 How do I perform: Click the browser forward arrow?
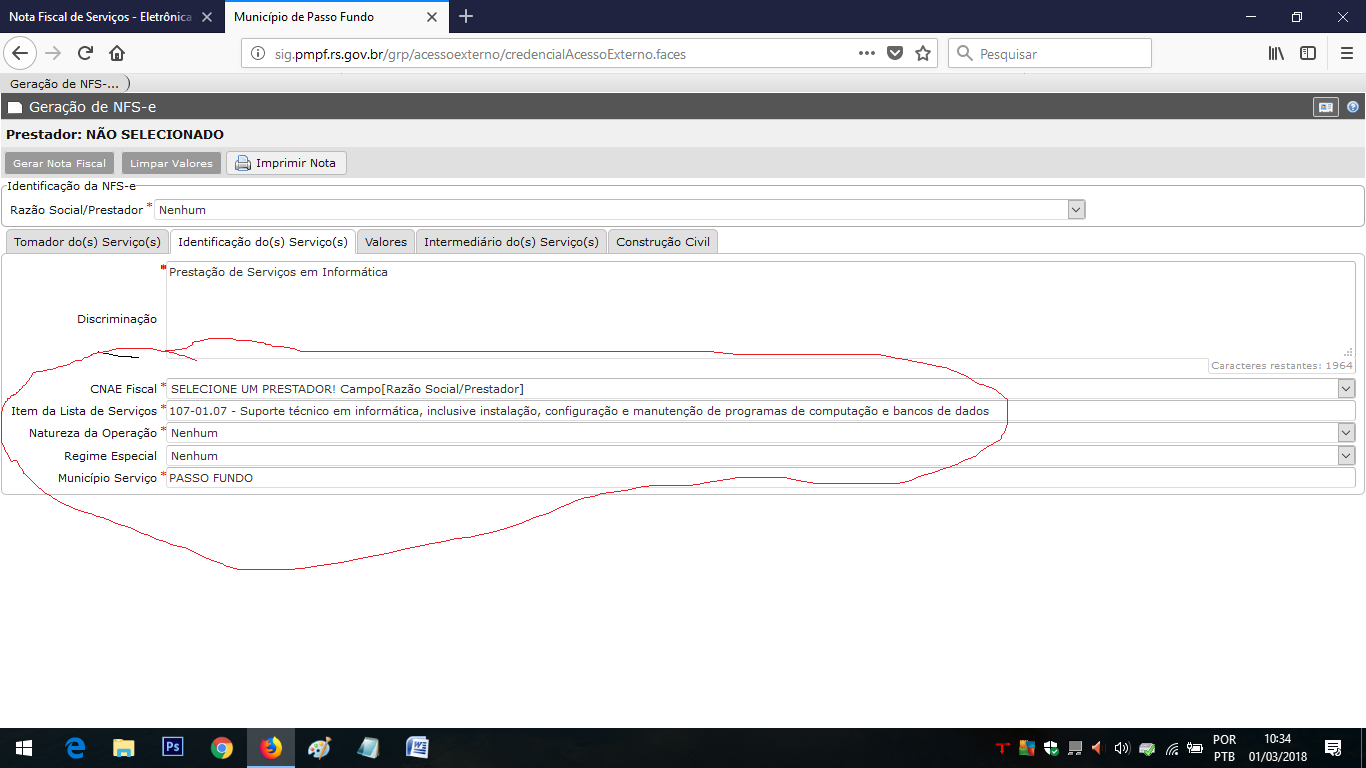pos(53,53)
